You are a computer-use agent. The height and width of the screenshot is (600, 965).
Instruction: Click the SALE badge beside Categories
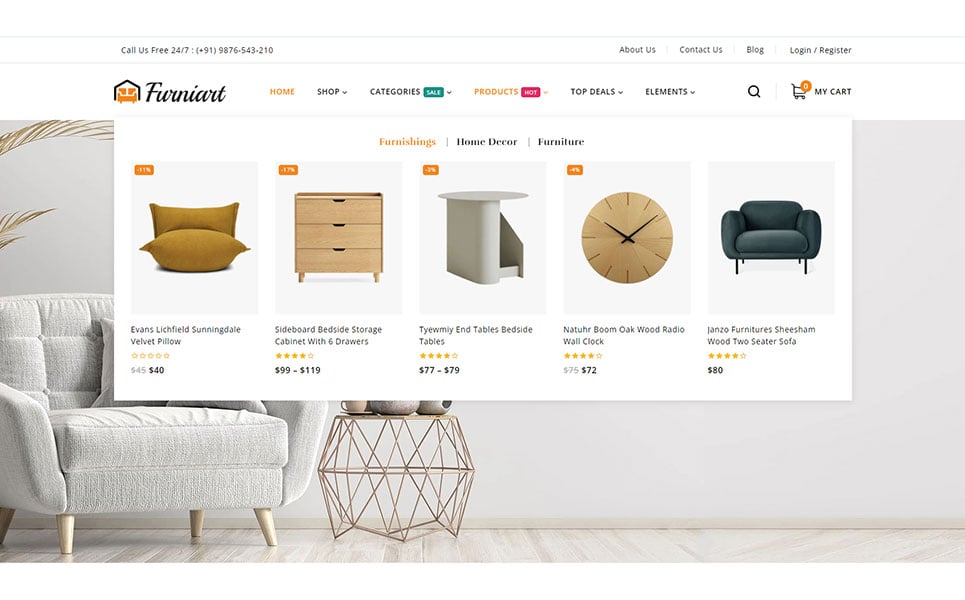tap(433, 92)
